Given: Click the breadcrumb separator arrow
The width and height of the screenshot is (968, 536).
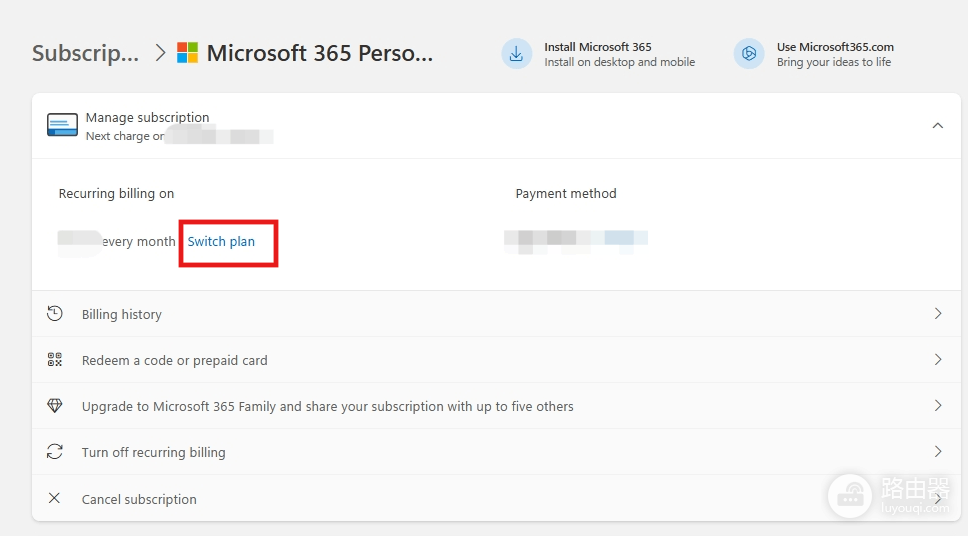Looking at the screenshot, I should [161, 52].
